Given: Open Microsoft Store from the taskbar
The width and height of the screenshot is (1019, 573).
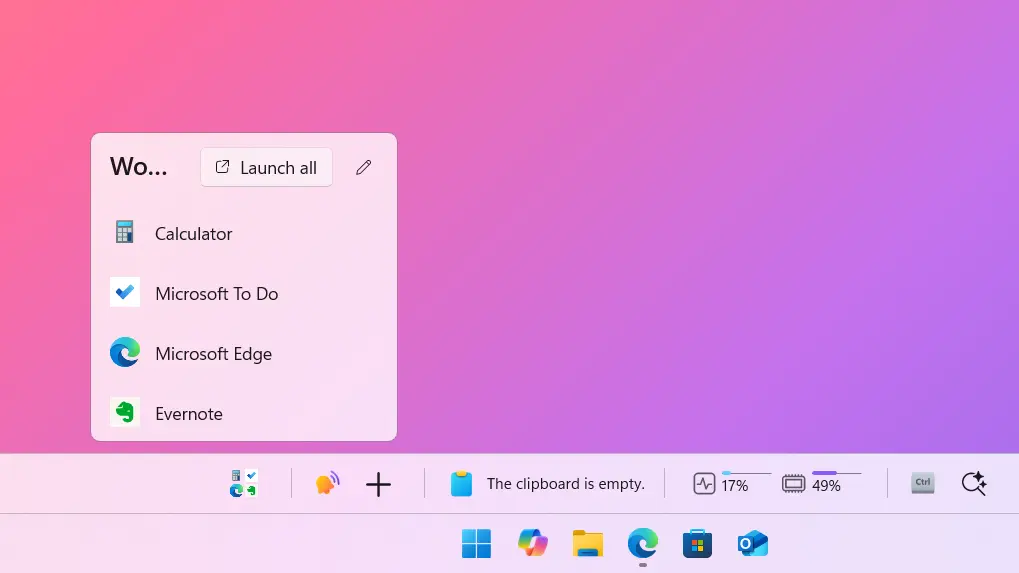Looking at the screenshot, I should [x=697, y=543].
